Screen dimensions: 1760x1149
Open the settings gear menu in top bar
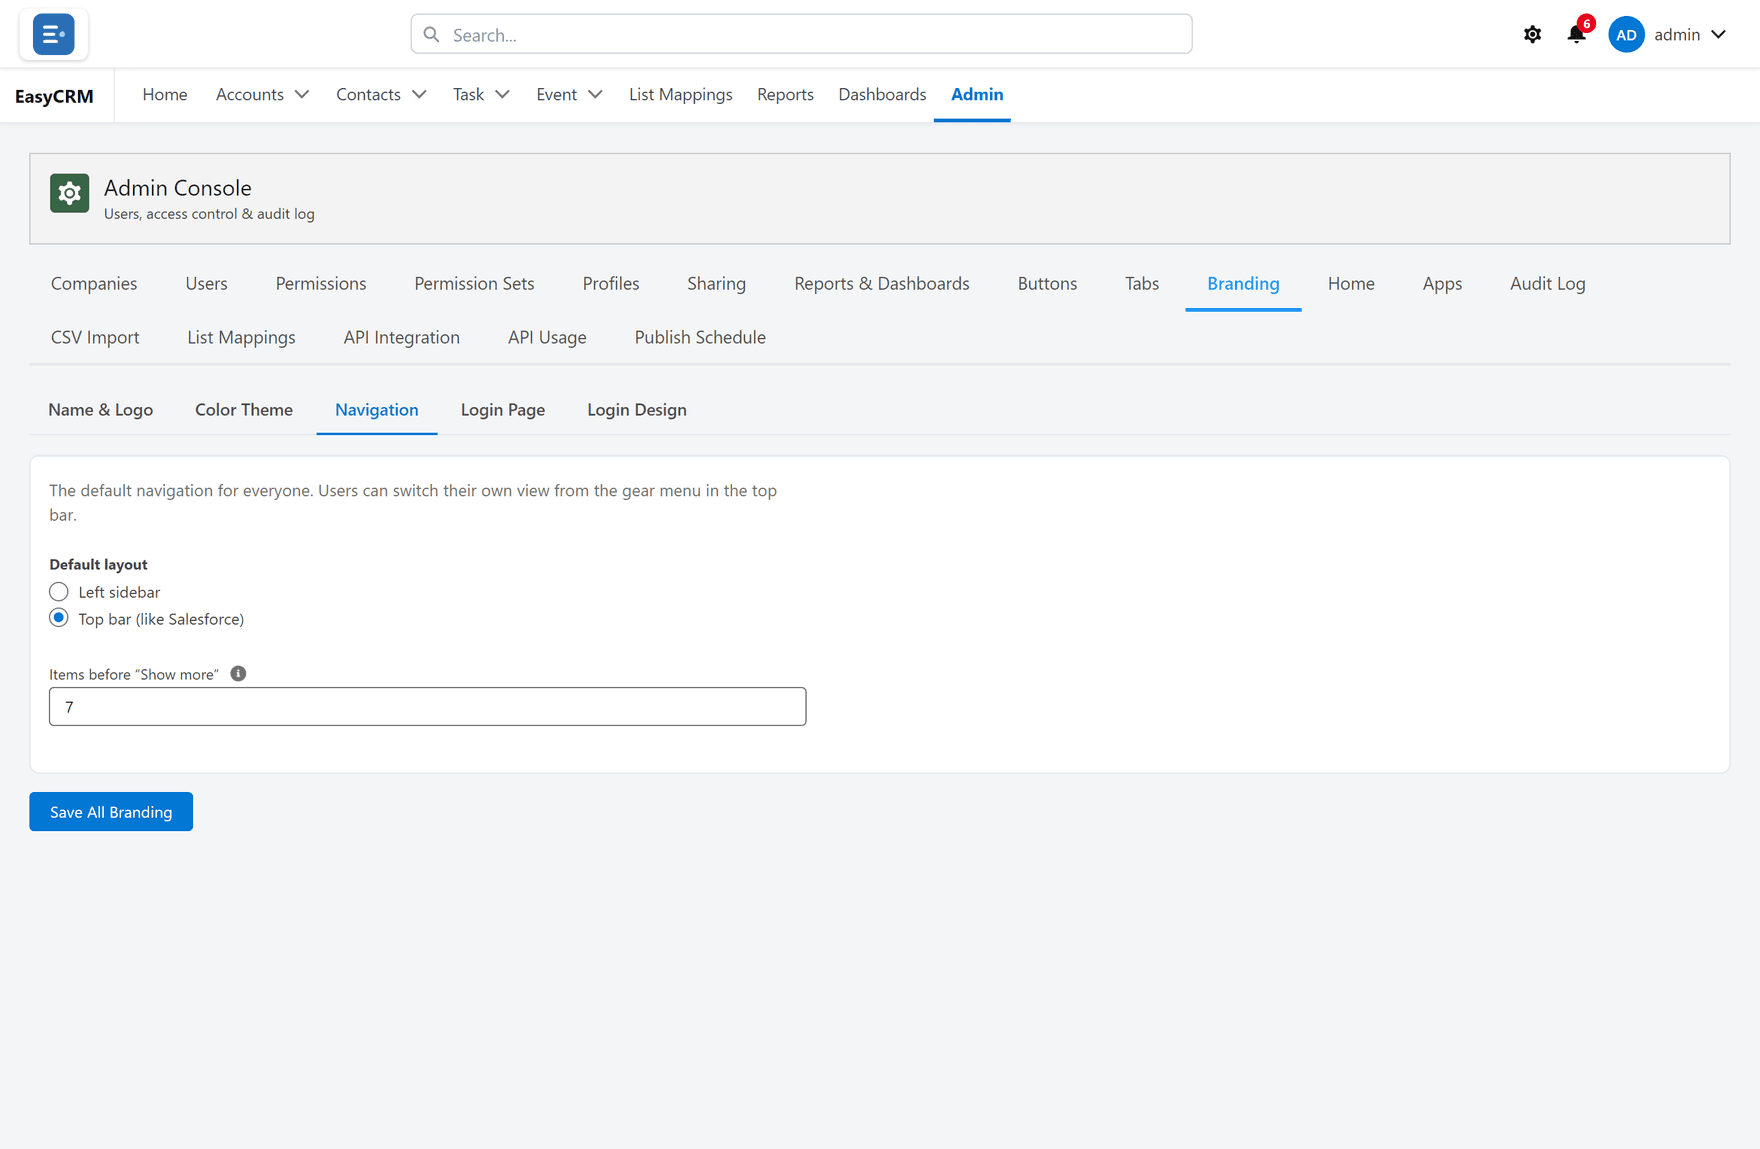click(1532, 35)
